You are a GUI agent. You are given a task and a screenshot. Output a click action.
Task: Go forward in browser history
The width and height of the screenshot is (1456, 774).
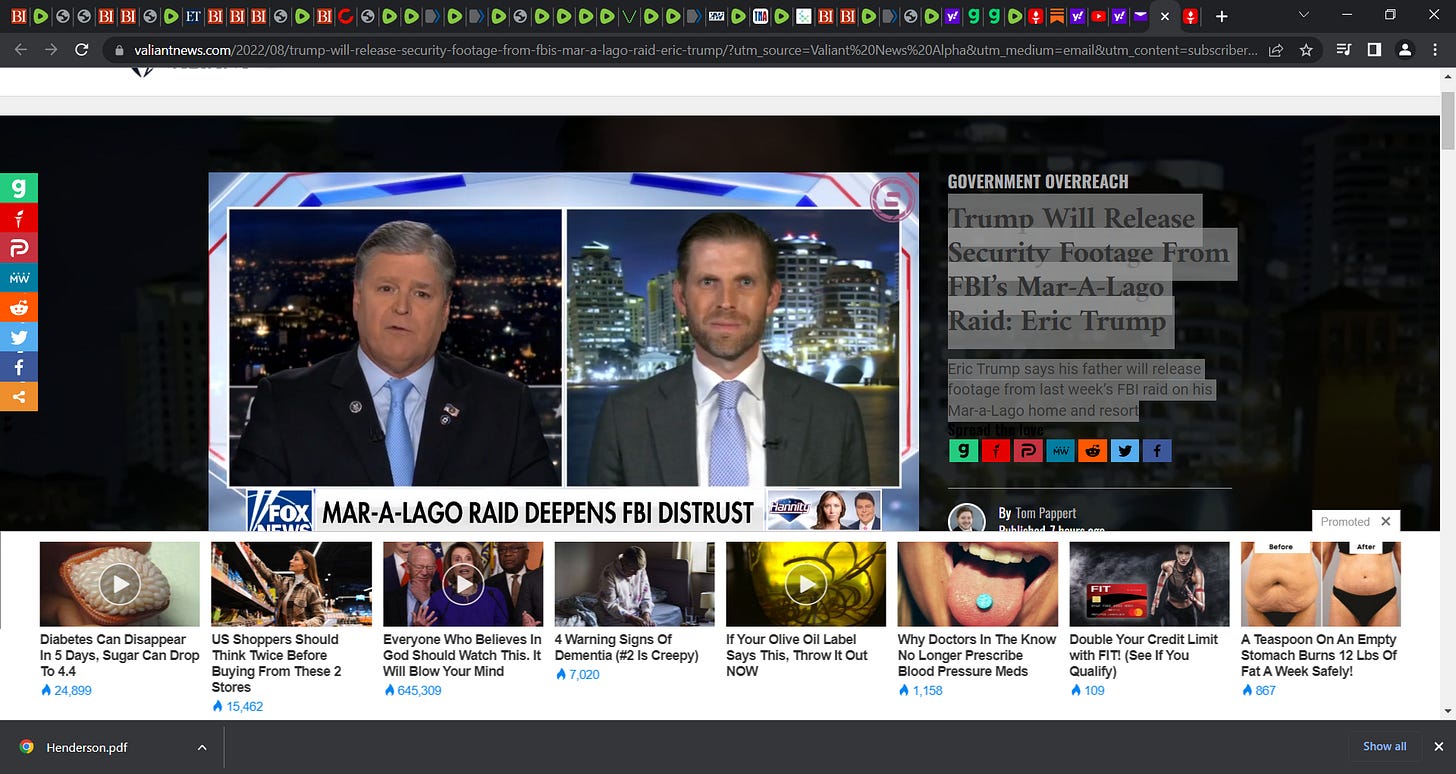51,50
